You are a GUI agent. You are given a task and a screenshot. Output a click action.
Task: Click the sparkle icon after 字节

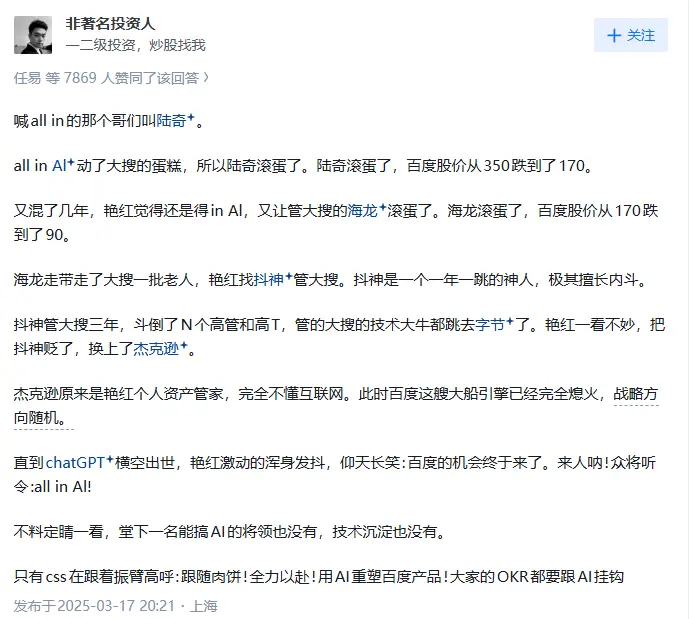(x=510, y=321)
